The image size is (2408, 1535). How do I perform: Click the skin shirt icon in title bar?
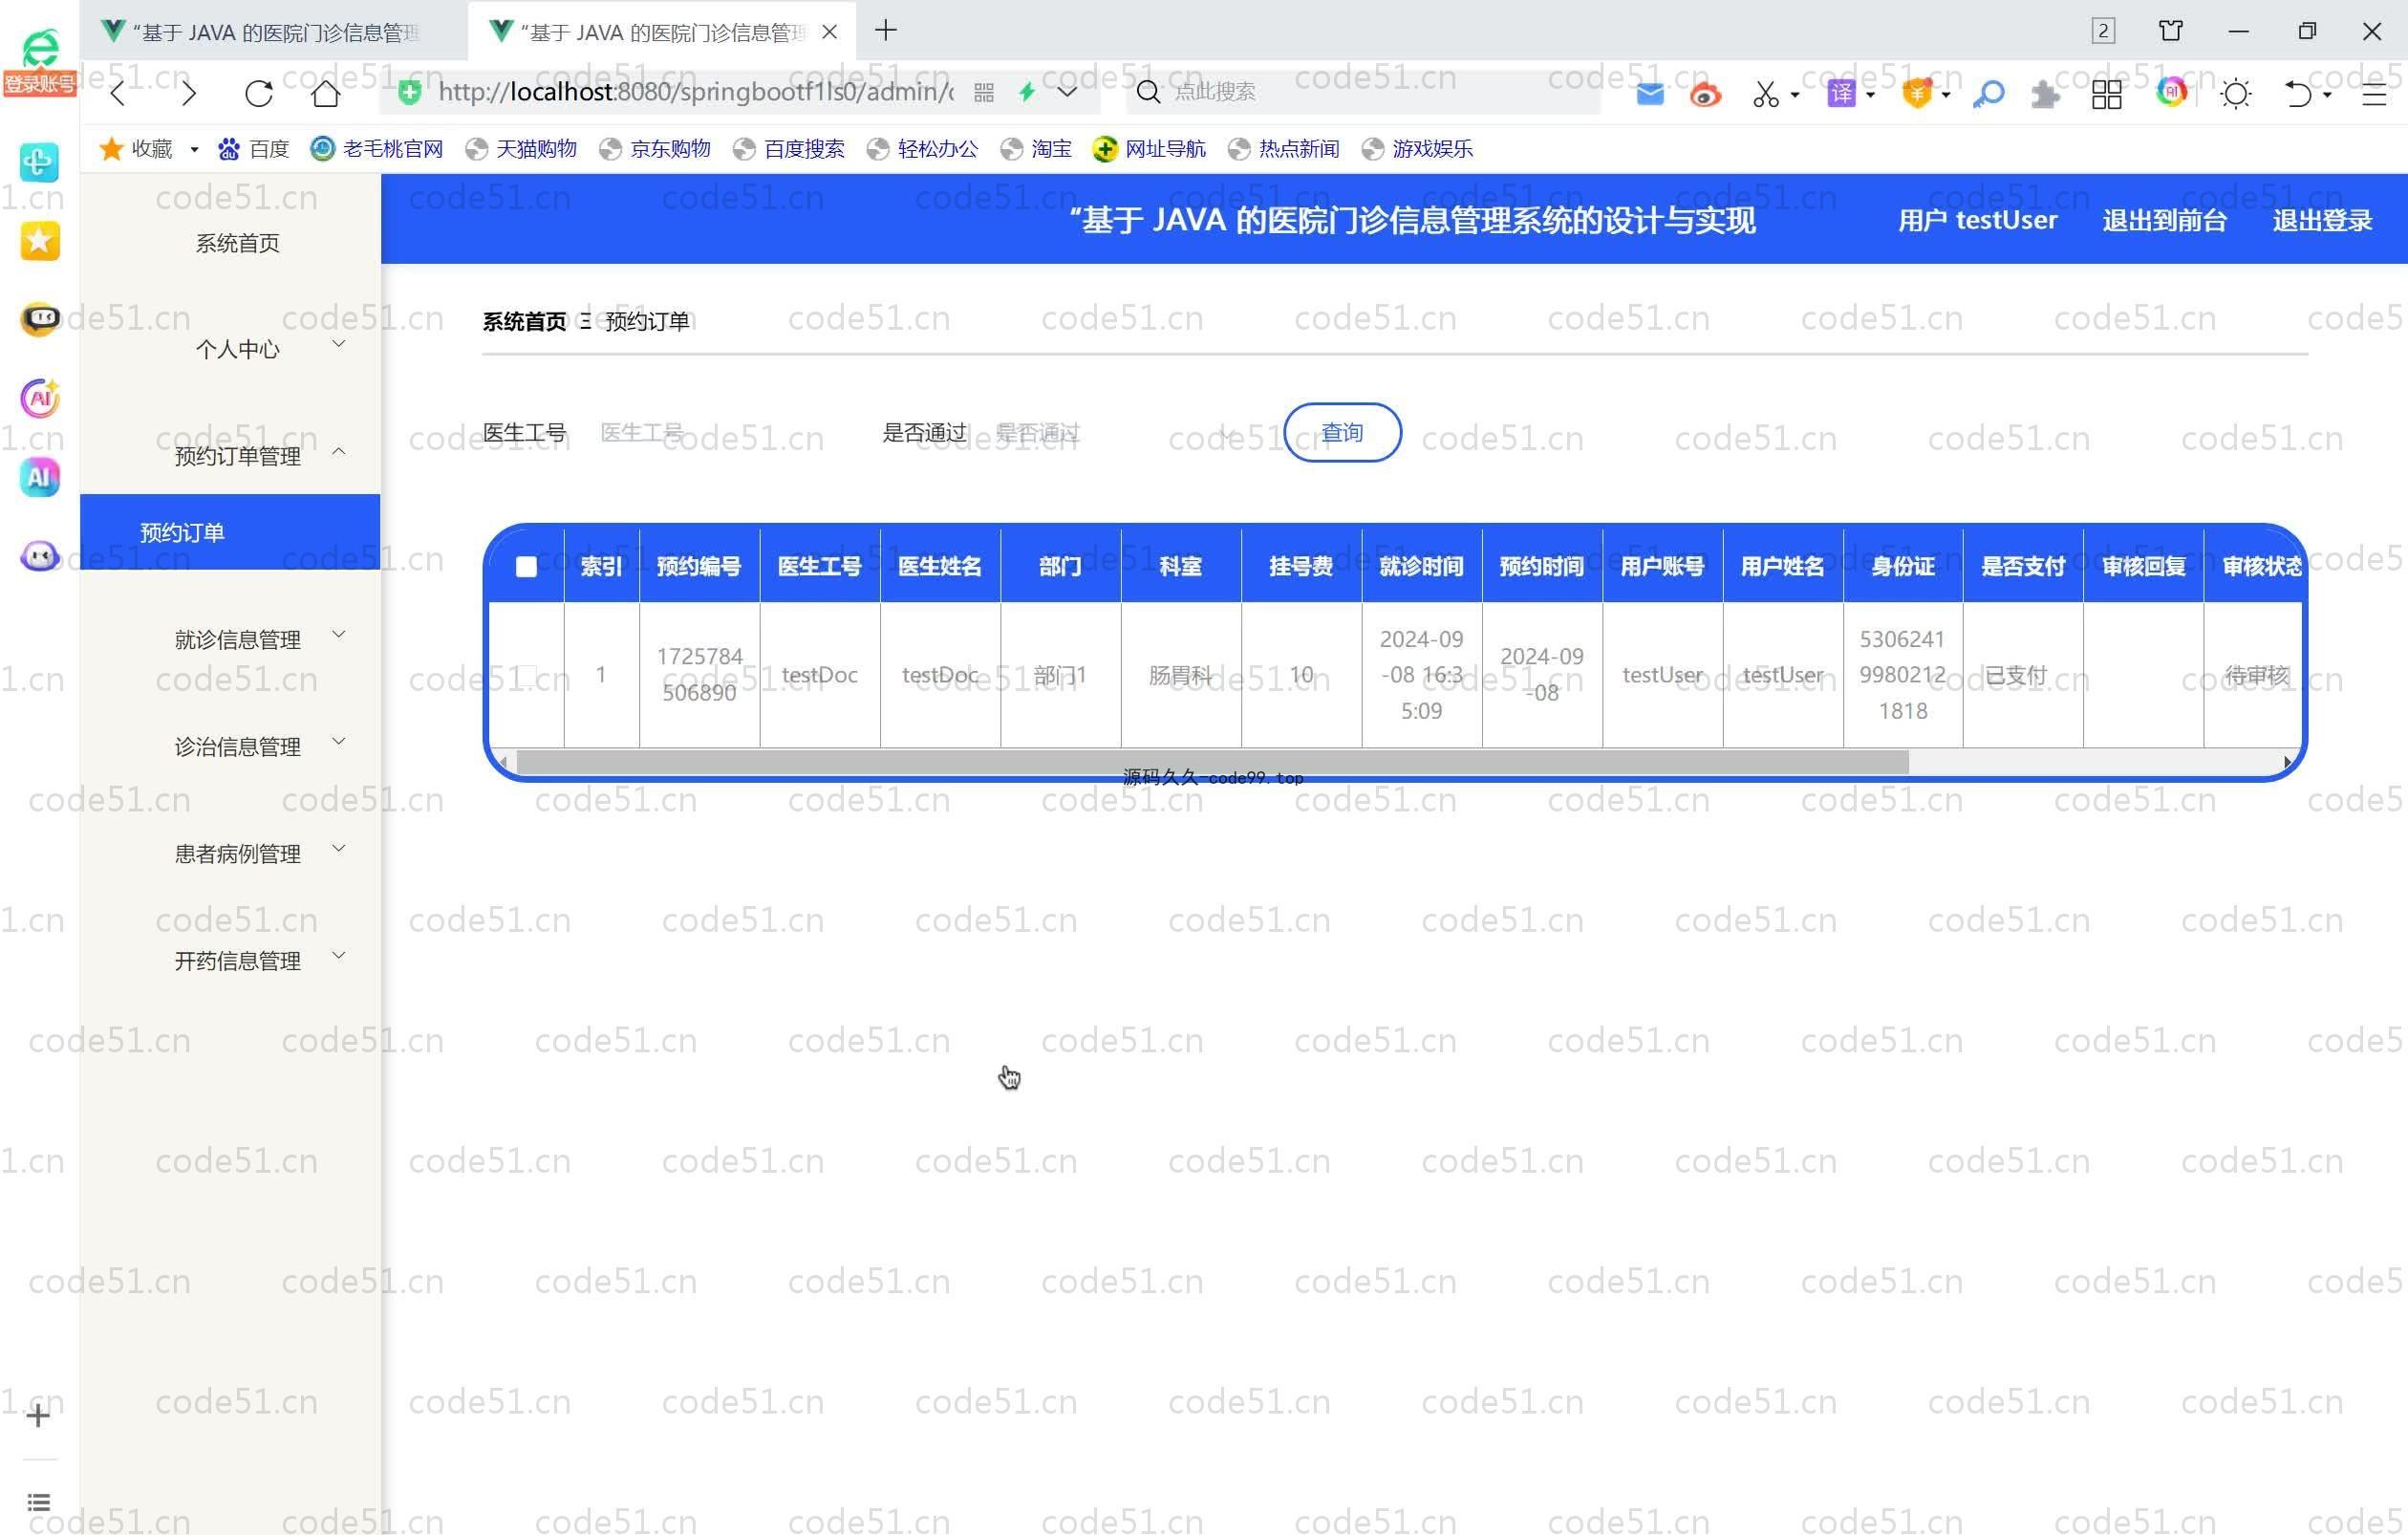(2171, 31)
